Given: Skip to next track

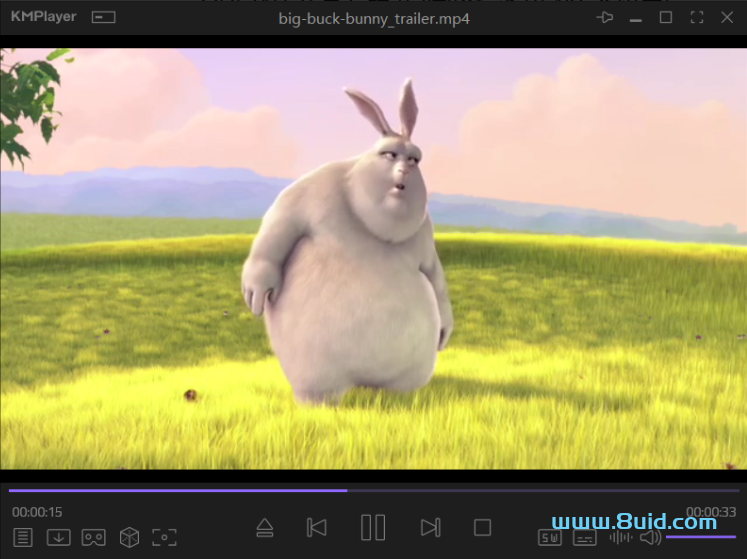Looking at the screenshot, I should (x=431, y=528).
